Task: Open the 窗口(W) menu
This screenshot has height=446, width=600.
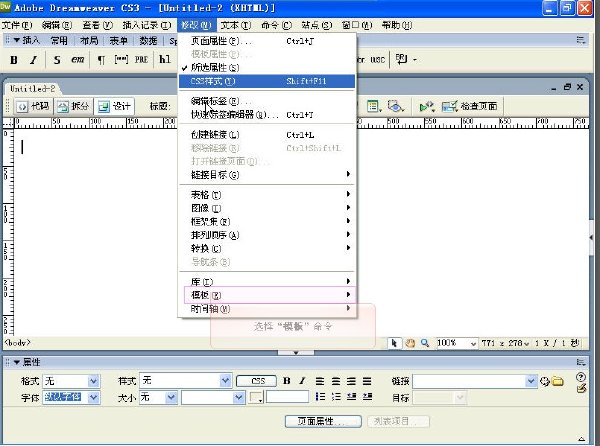Action: click(x=357, y=25)
